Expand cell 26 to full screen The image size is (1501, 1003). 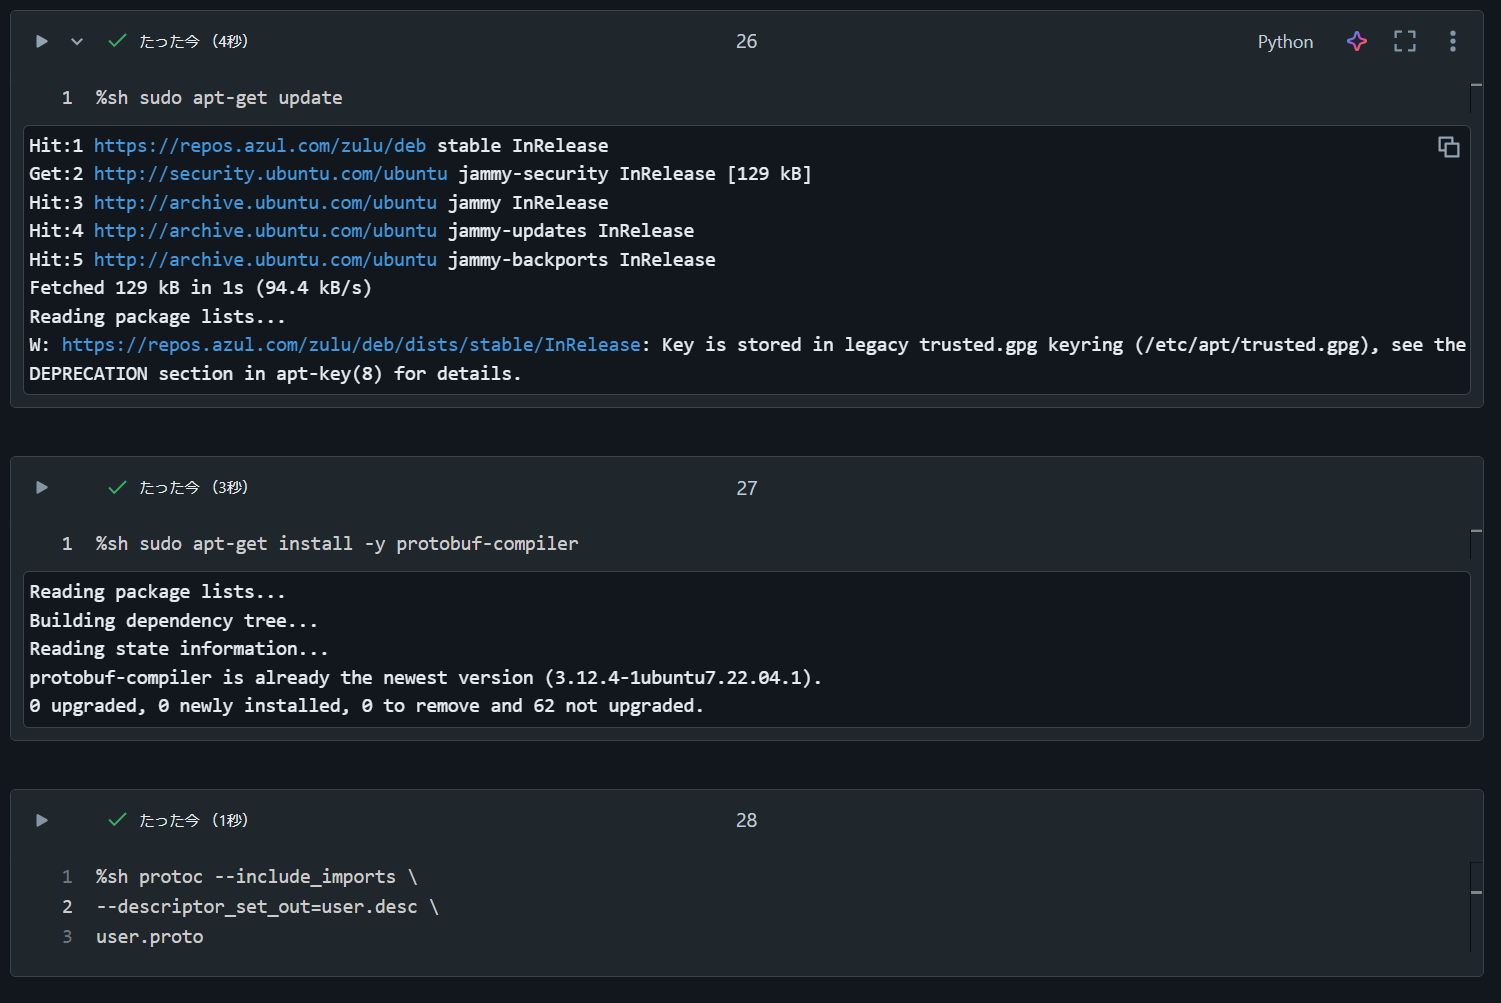1405,41
